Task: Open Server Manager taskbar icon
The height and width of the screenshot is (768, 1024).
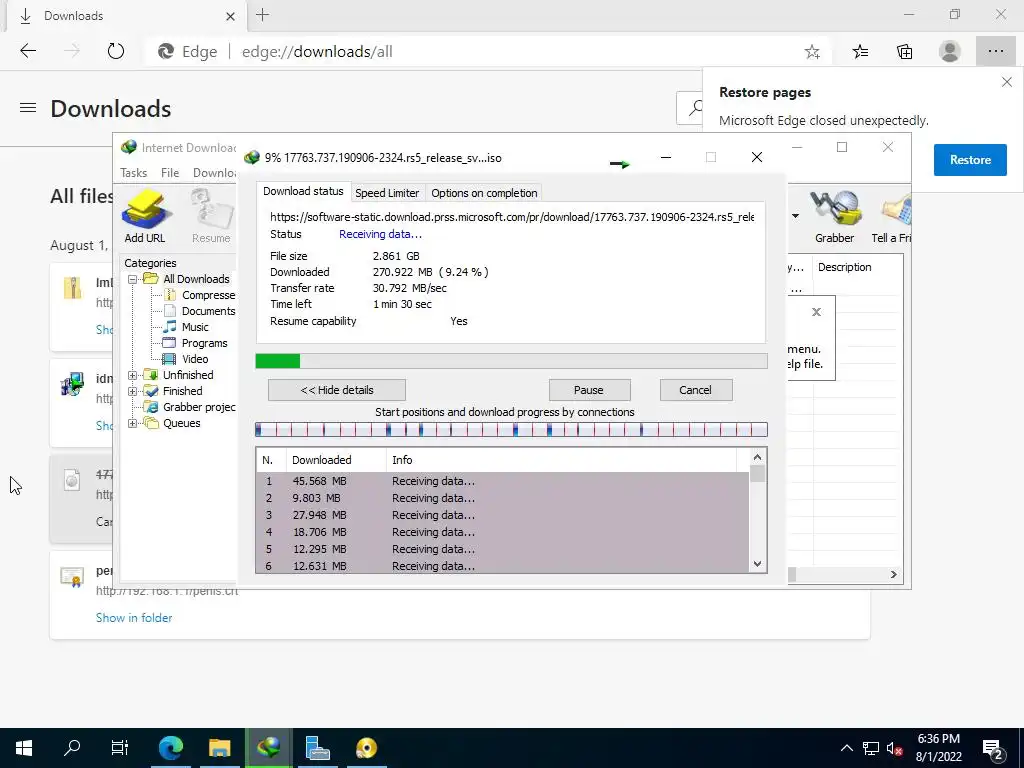Action: (x=317, y=748)
